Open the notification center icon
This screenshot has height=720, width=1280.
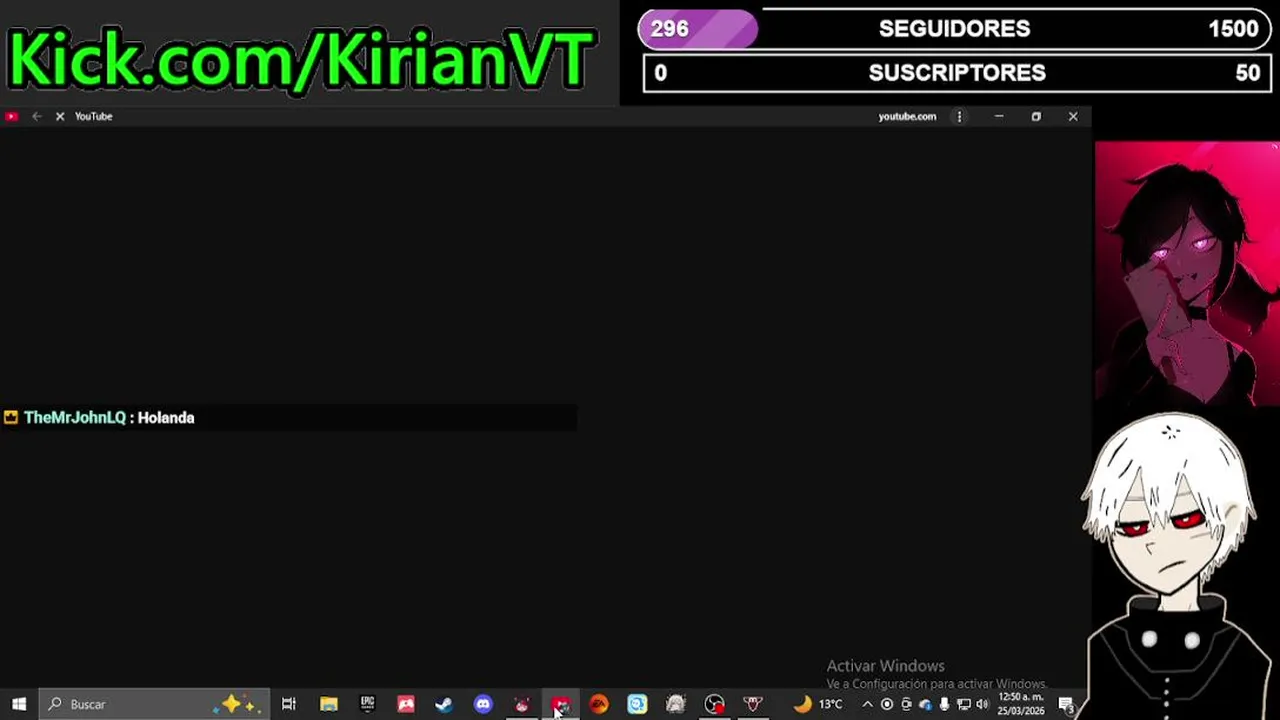pyautogui.click(x=1066, y=704)
